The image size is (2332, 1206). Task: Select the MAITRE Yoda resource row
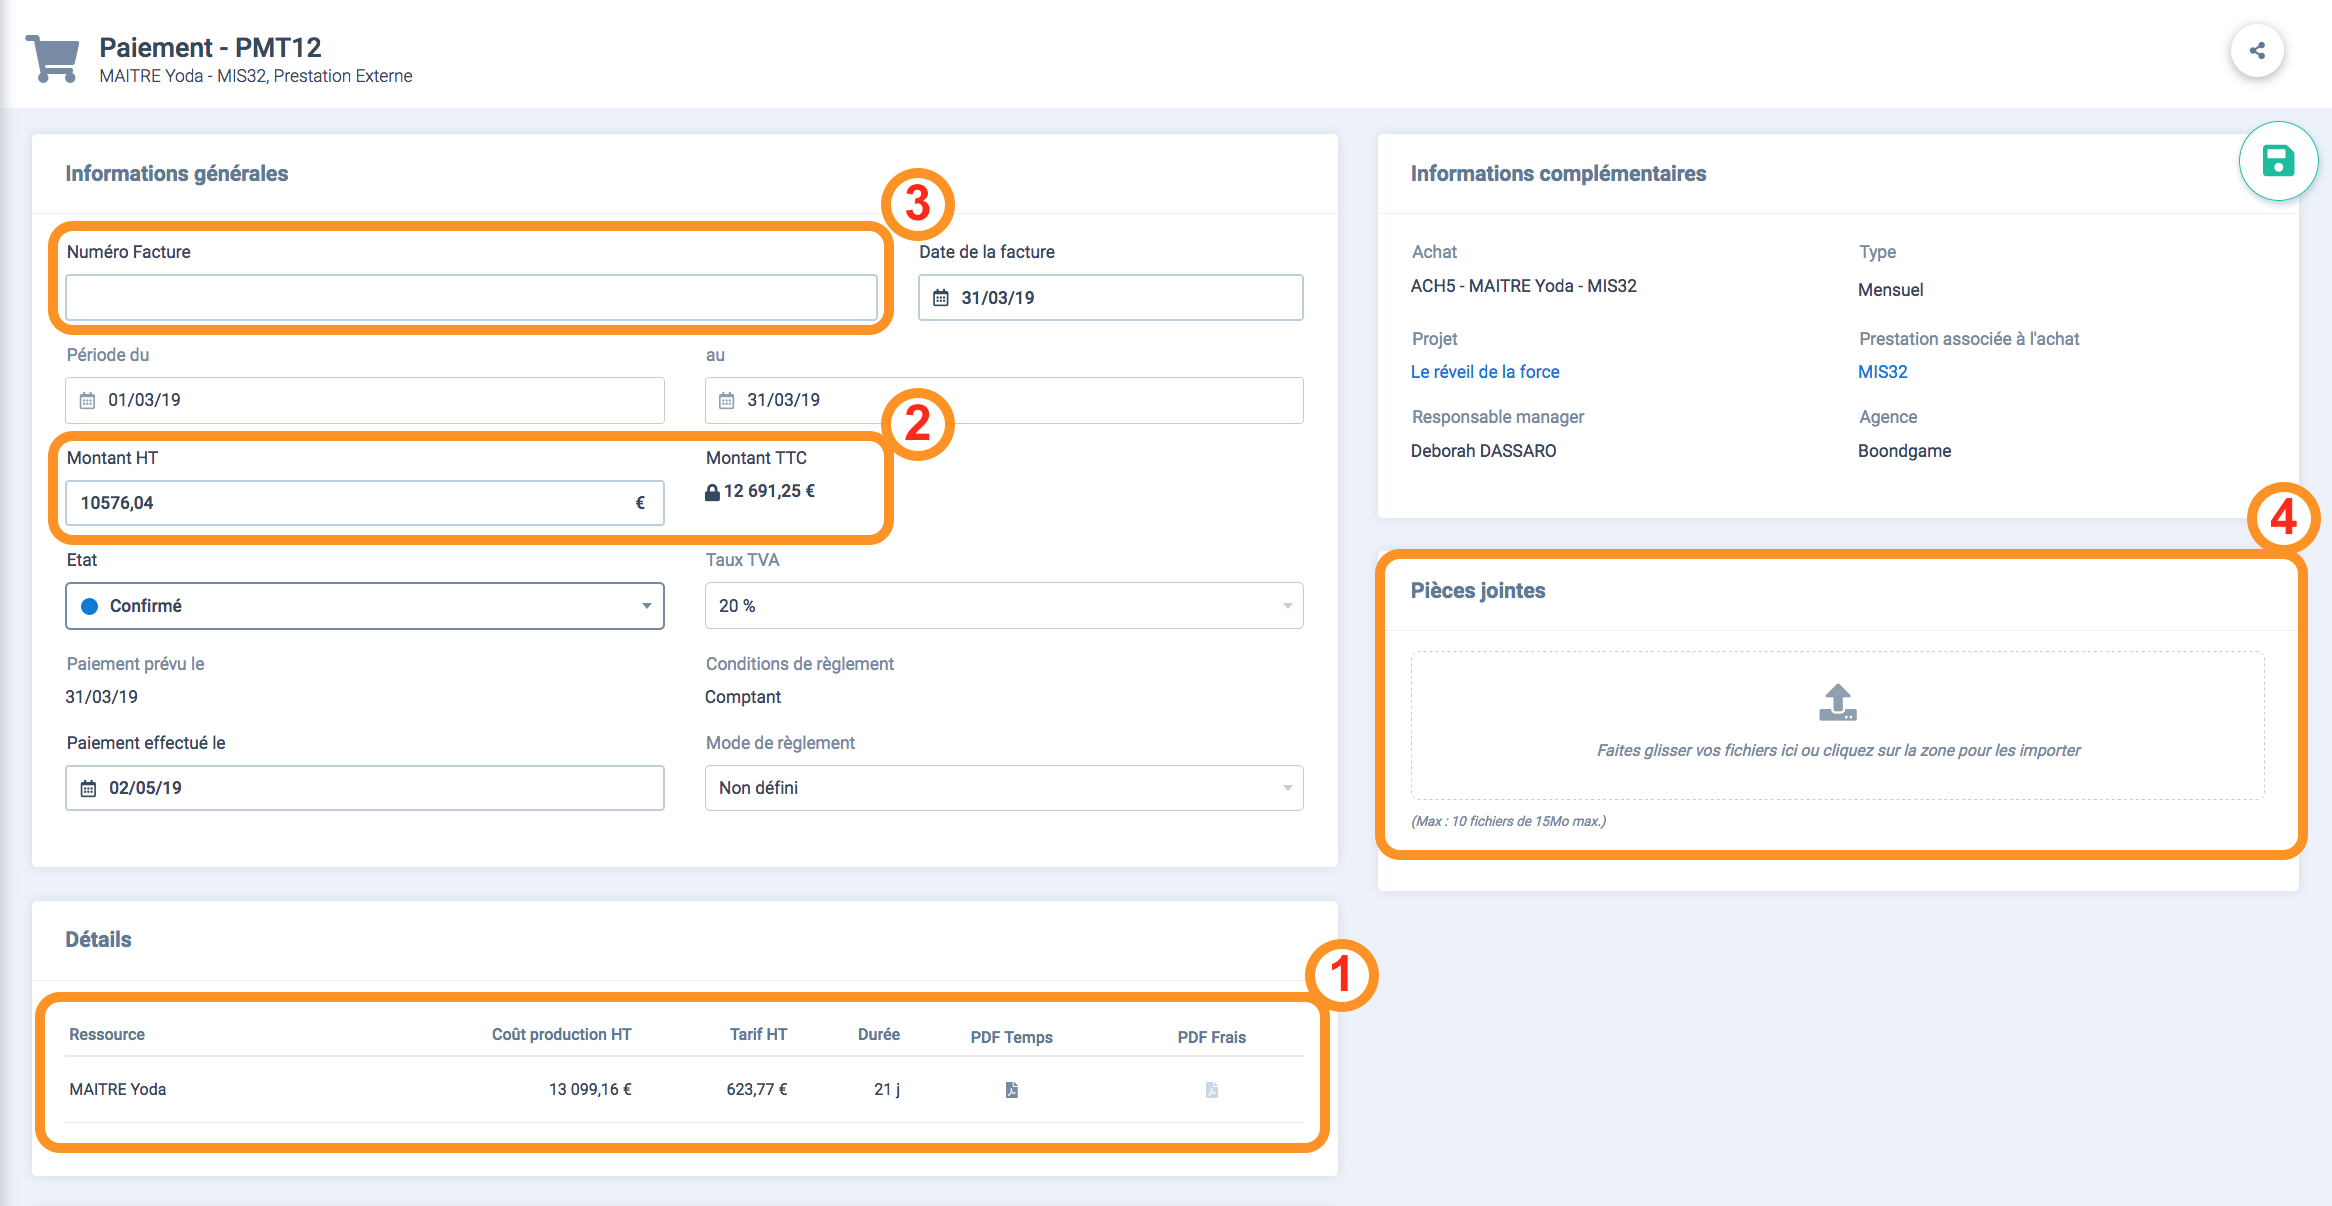click(685, 1090)
